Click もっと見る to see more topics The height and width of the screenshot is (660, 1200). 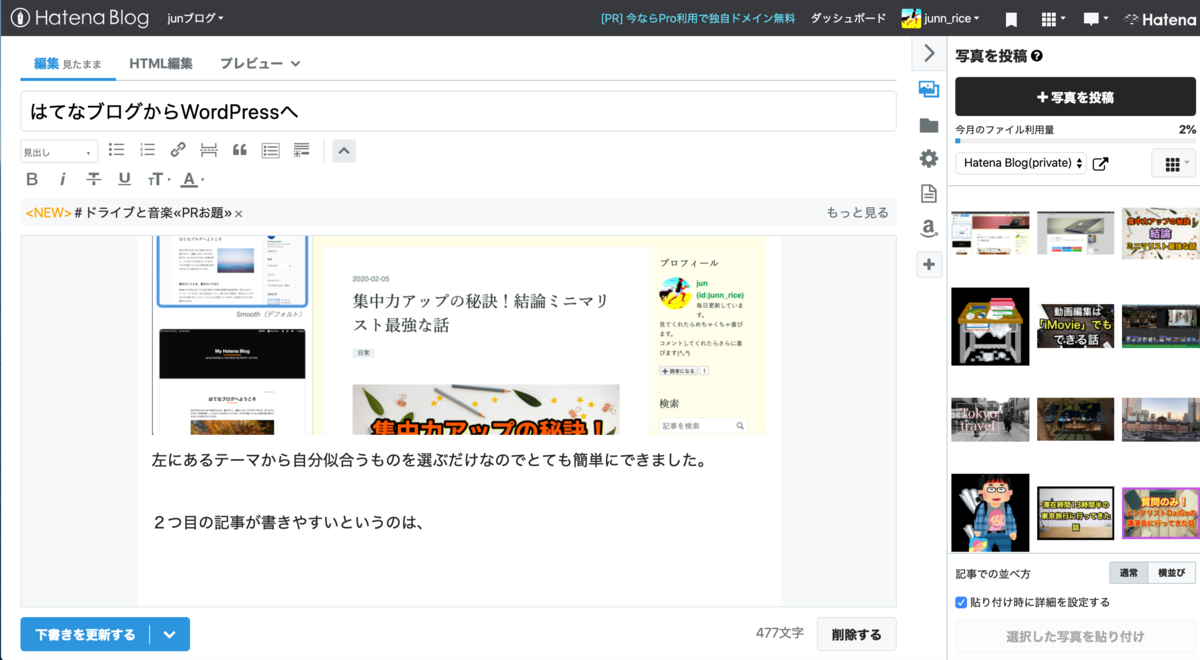[857, 213]
